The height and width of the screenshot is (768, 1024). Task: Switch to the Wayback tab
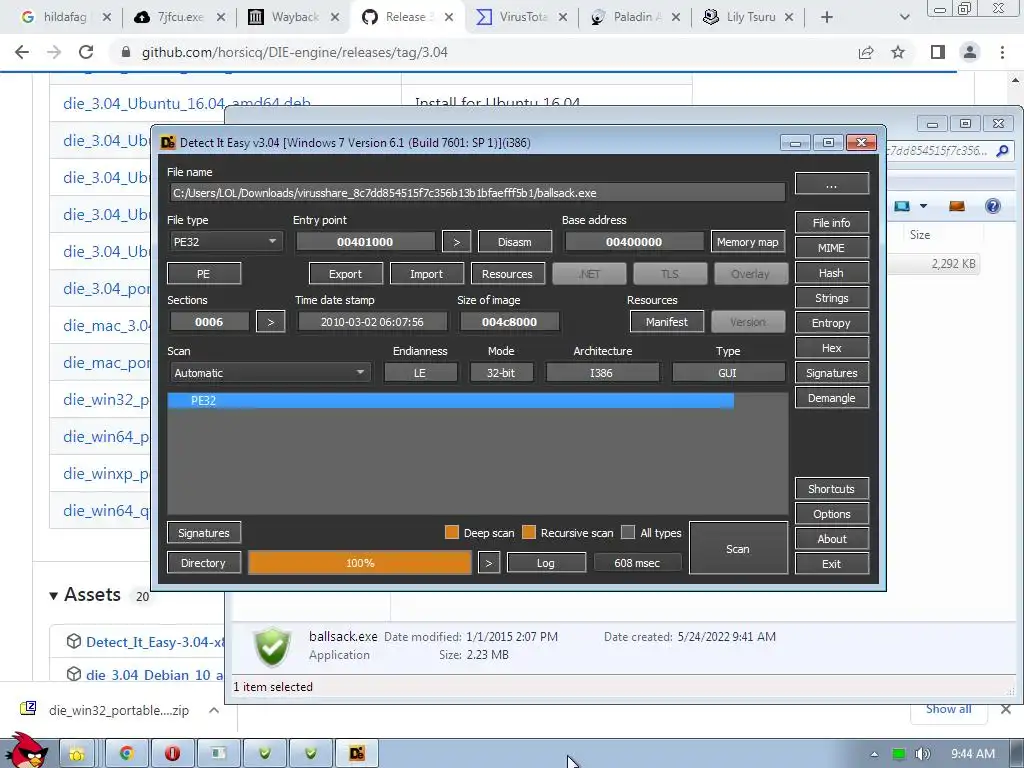pyautogui.click(x=295, y=17)
